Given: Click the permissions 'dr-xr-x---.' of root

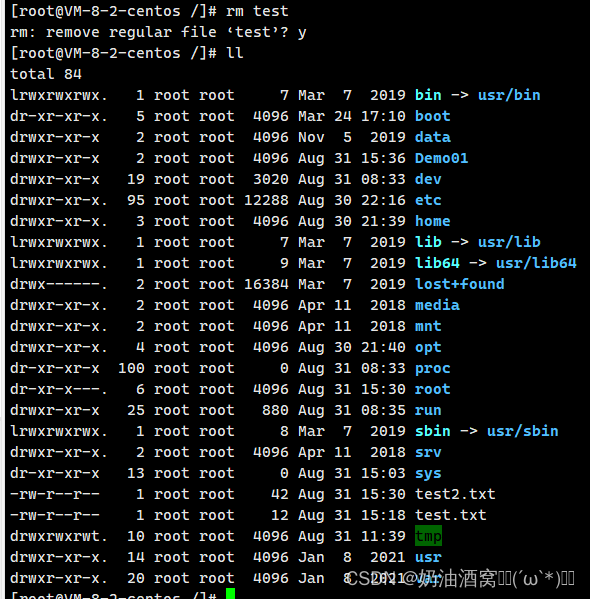Looking at the screenshot, I should (59, 389).
